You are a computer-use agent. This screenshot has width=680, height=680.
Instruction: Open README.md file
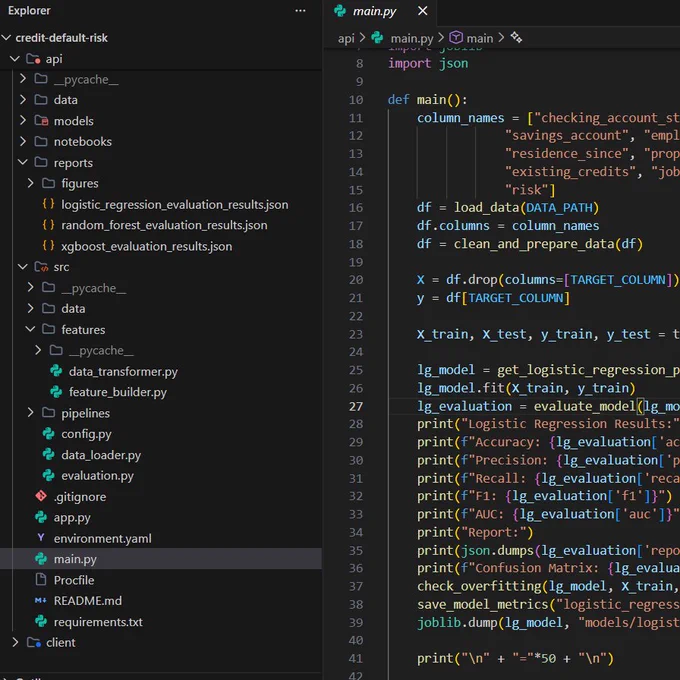pyautogui.click(x=88, y=601)
